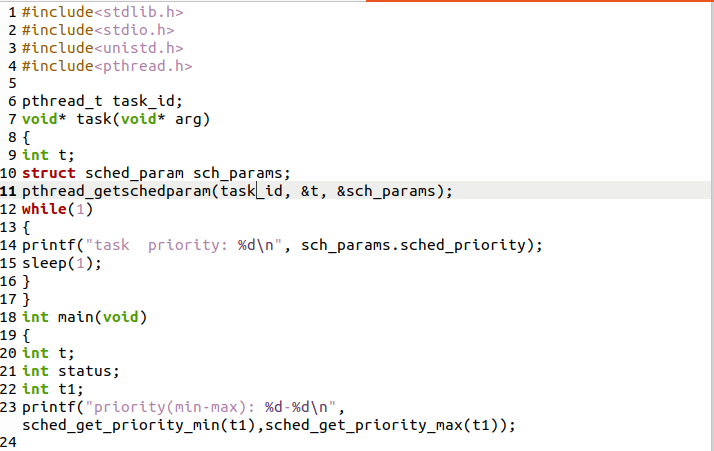The width and height of the screenshot is (714, 451).
Task: Click closing brace on line 17
Action: 26,299
